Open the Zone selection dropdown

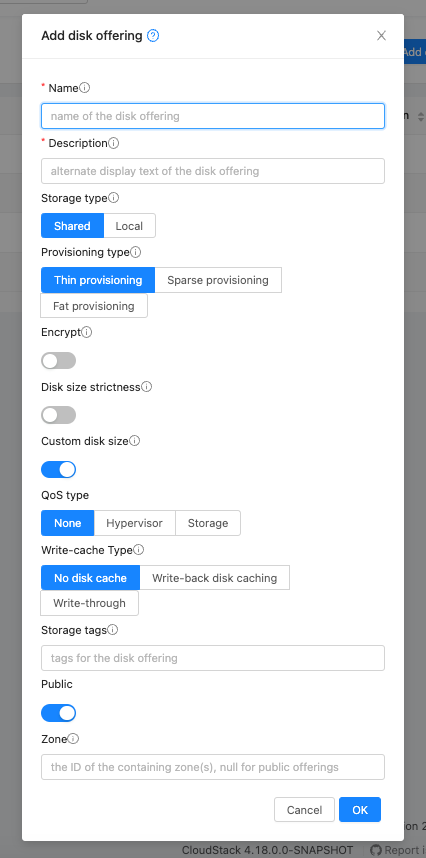tap(213, 767)
